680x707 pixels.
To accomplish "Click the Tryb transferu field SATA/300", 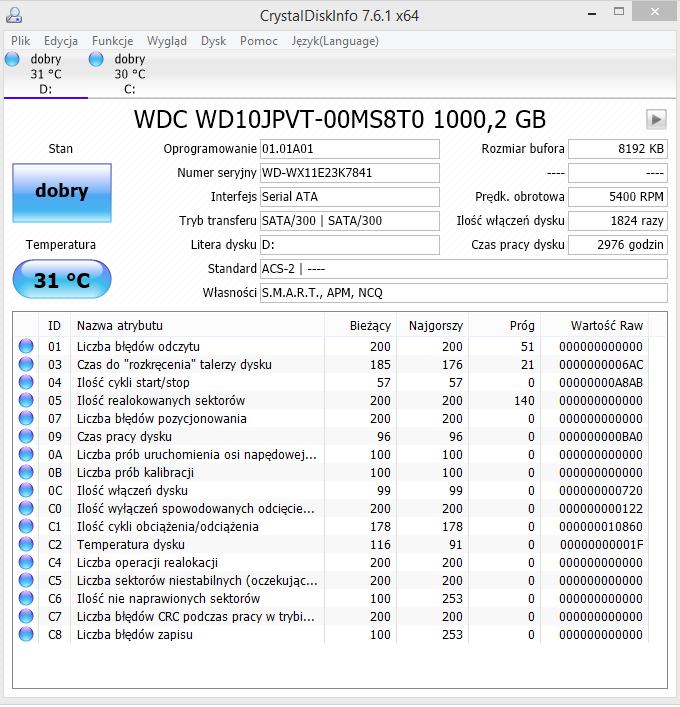I will point(349,220).
